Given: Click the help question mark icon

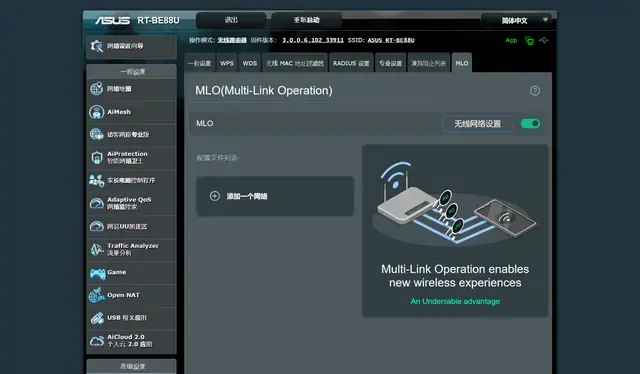Looking at the screenshot, I should click(x=535, y=91).
